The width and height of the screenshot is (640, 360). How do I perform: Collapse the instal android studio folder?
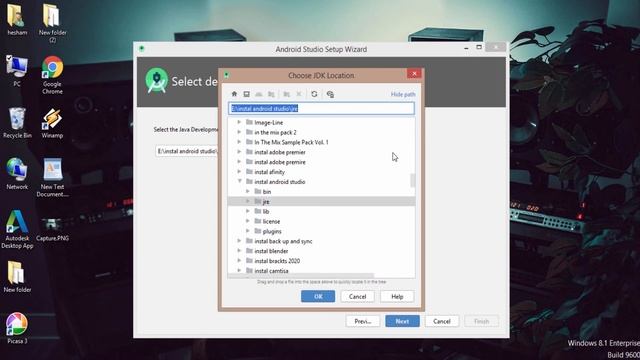click(240, 181)
